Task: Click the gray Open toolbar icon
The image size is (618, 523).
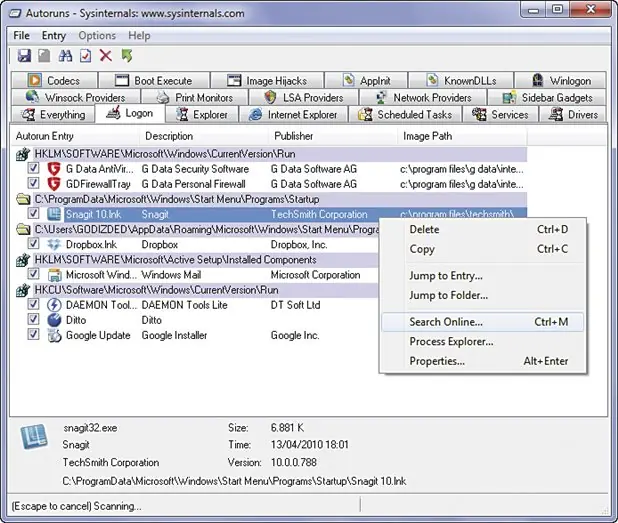Action: pos(44,56)
